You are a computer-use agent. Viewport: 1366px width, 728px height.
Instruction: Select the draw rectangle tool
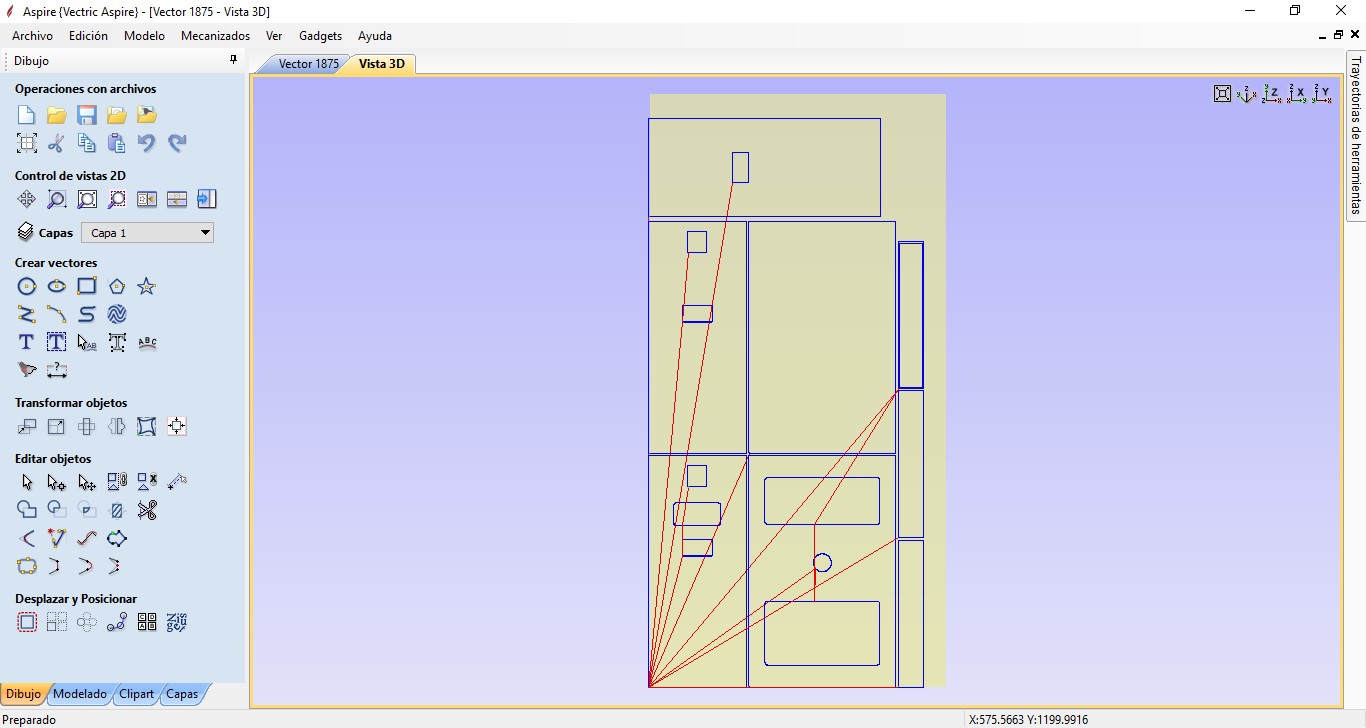click(87, 287)
